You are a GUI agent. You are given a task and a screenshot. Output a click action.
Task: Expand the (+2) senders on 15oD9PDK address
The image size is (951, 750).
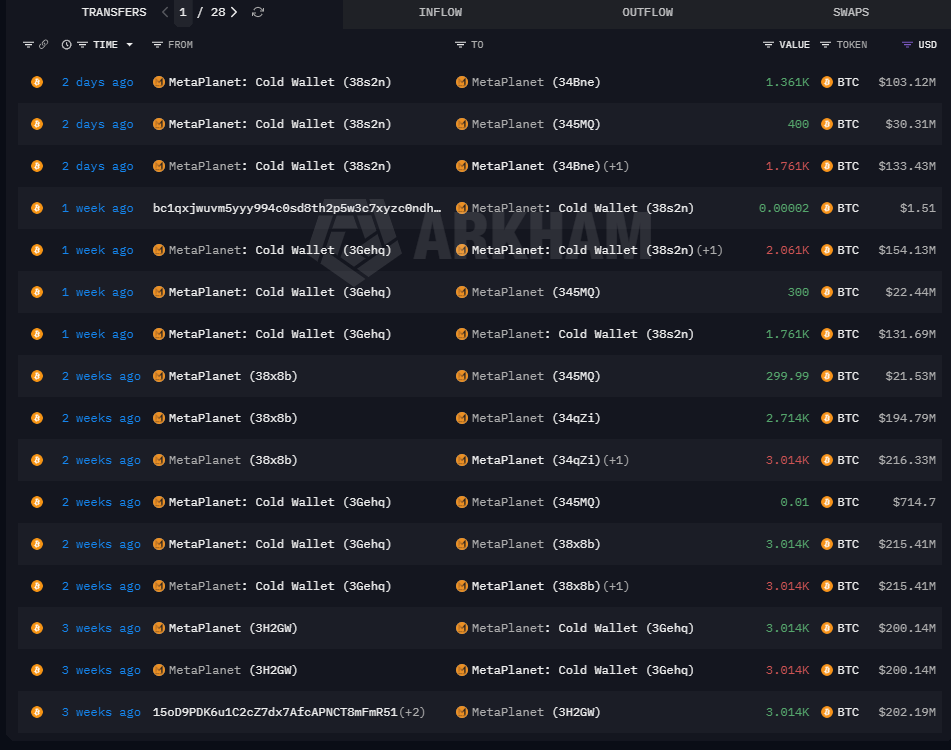coord(412,712)
